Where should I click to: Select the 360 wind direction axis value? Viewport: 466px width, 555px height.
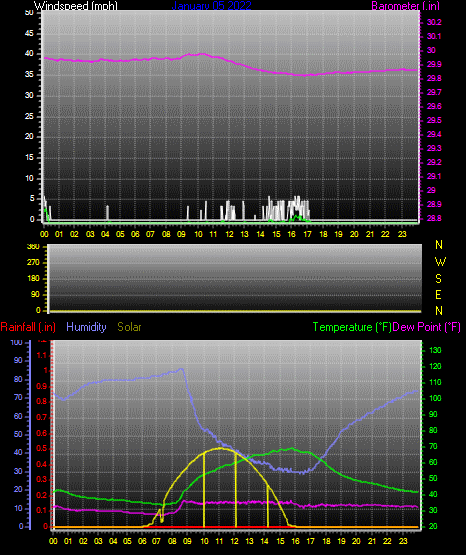(33, 247)
